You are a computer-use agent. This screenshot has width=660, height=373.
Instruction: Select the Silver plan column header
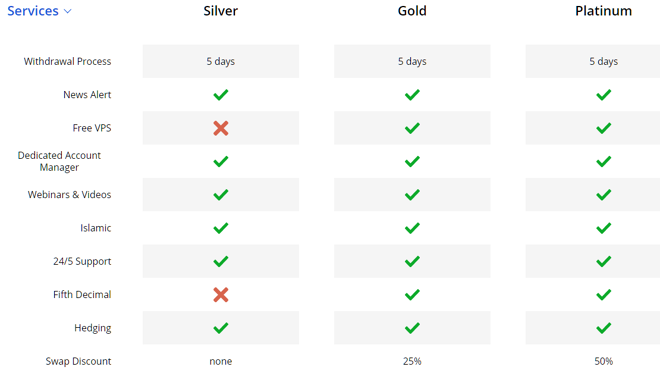[x=221, y=11]
